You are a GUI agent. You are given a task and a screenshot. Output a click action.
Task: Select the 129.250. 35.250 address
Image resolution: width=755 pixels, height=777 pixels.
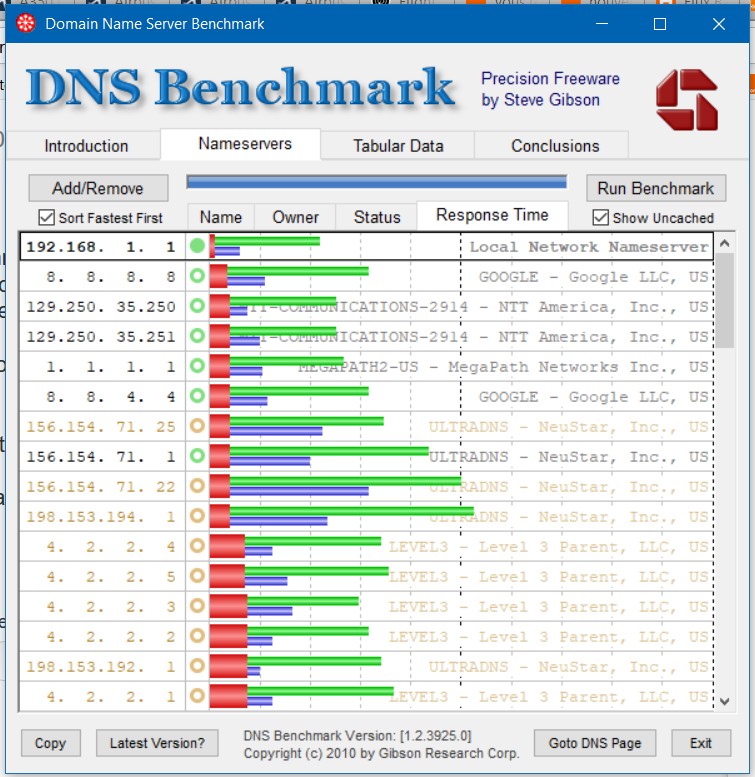(x=101, y=306)
